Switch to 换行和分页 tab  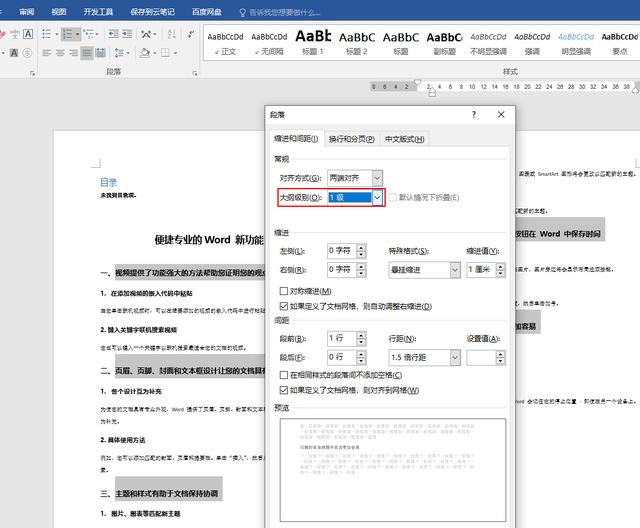pos(351,139)
